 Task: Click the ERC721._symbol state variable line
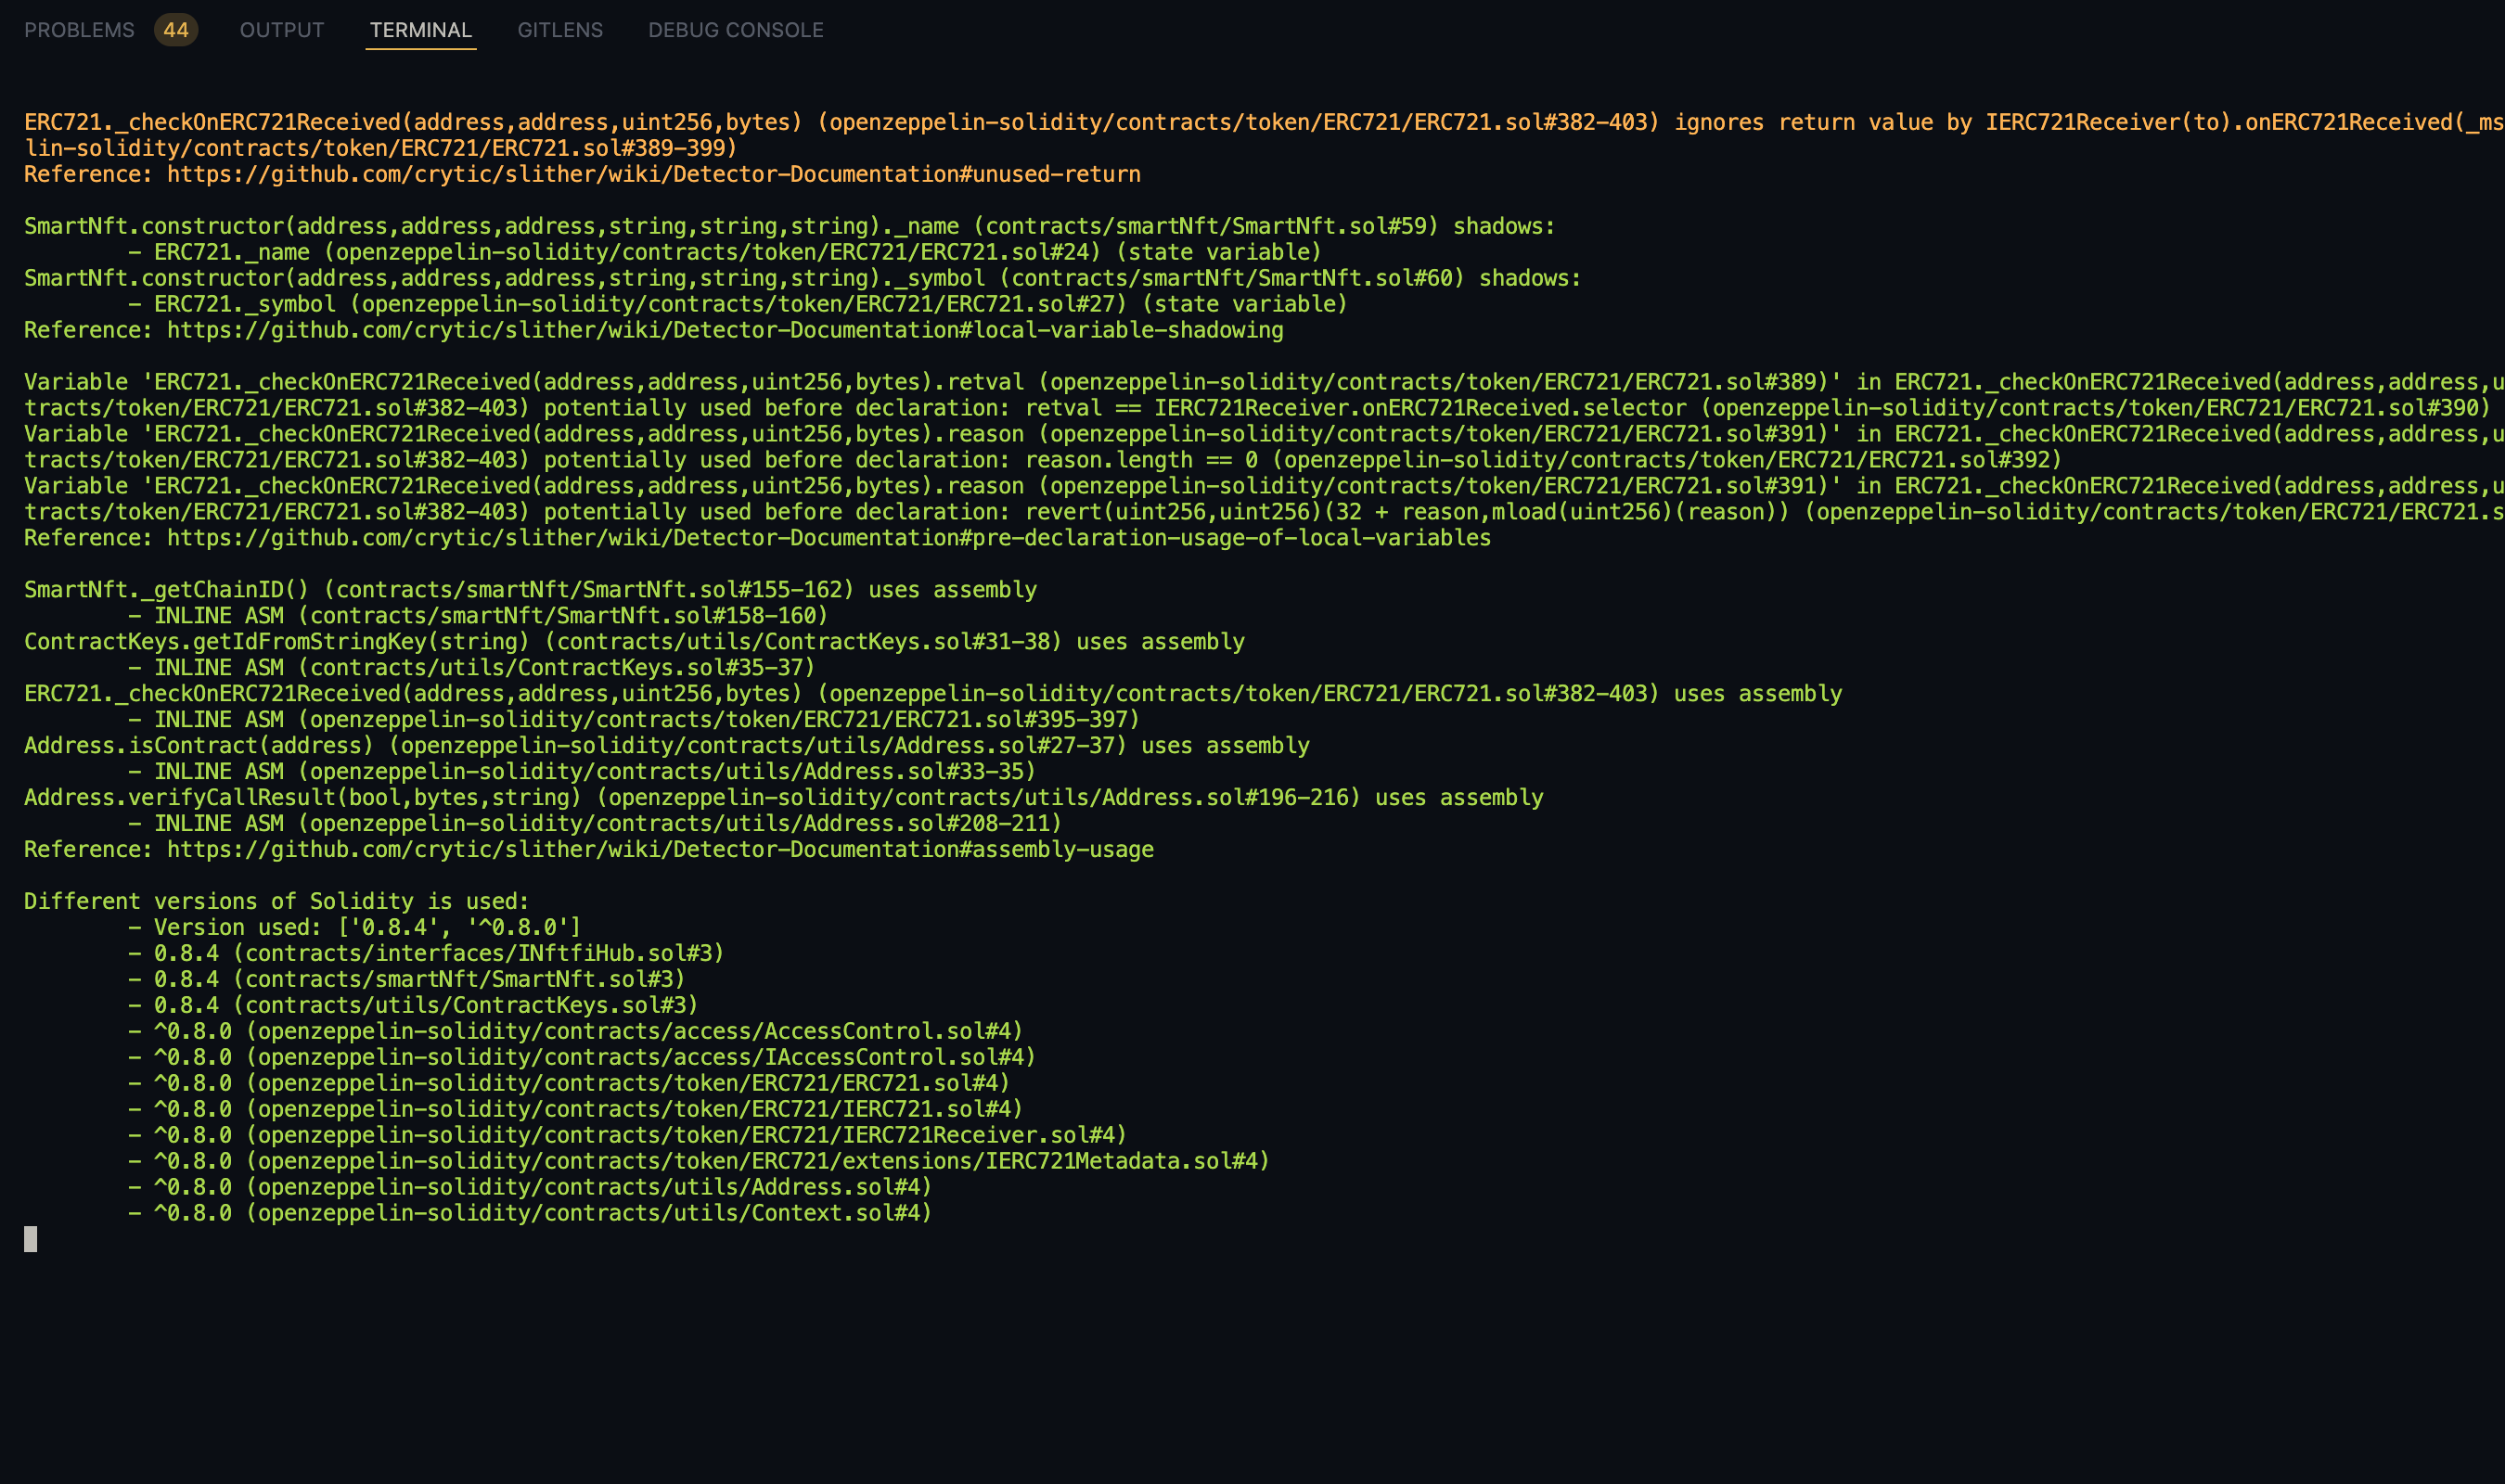738,304
